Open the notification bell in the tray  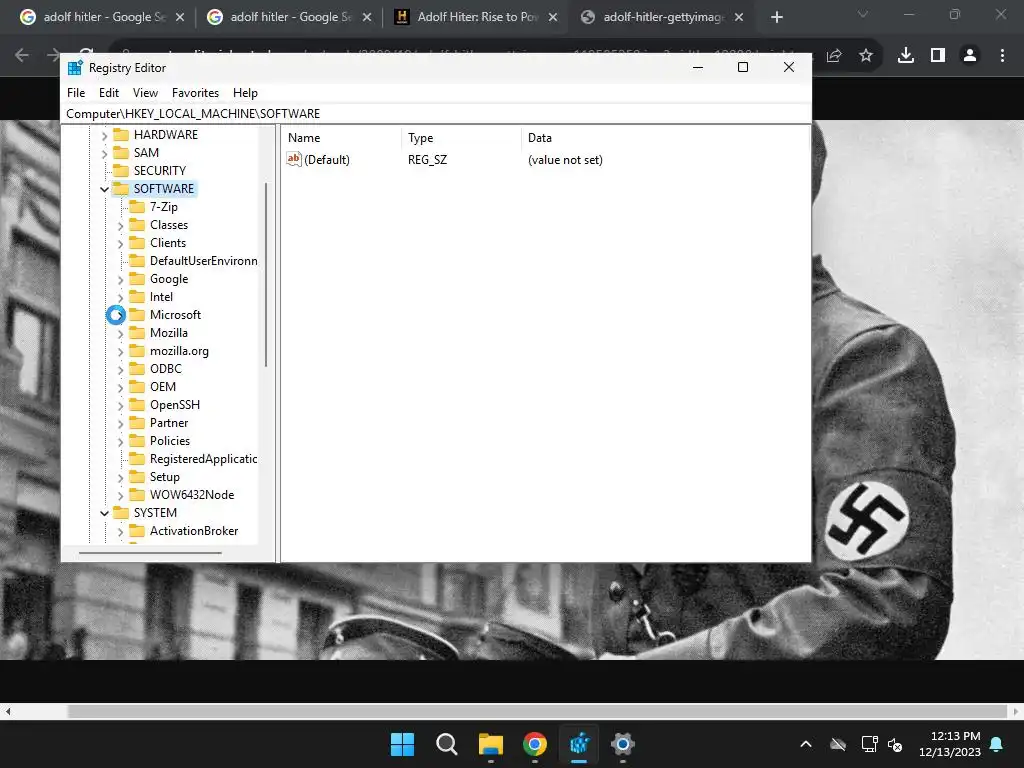[x=997, y=744]
